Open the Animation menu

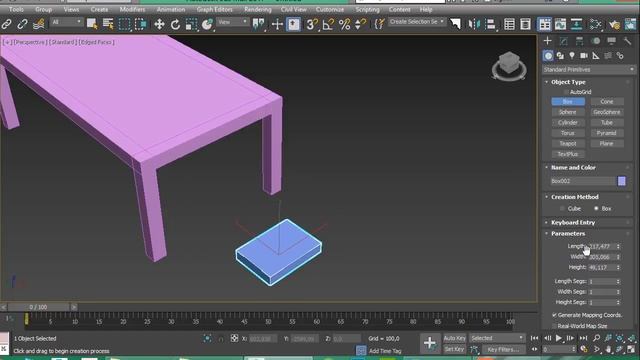[171, 9]
